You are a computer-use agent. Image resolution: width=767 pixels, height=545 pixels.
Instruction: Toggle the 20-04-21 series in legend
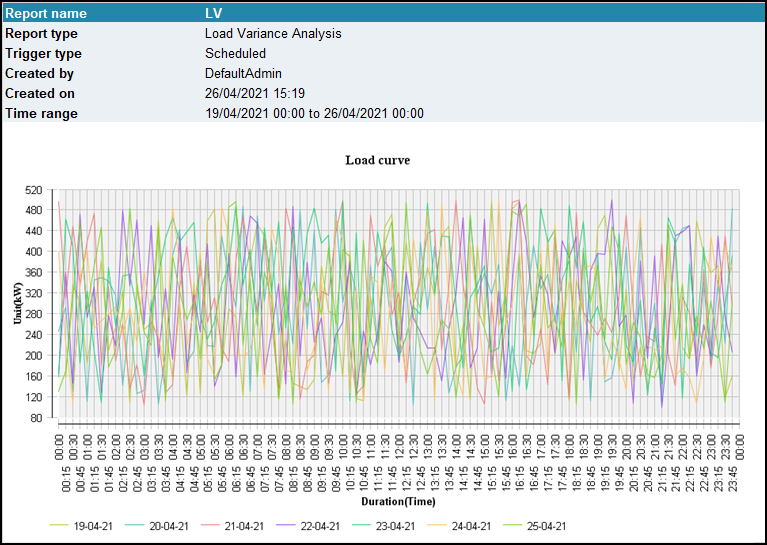[170, 526]
